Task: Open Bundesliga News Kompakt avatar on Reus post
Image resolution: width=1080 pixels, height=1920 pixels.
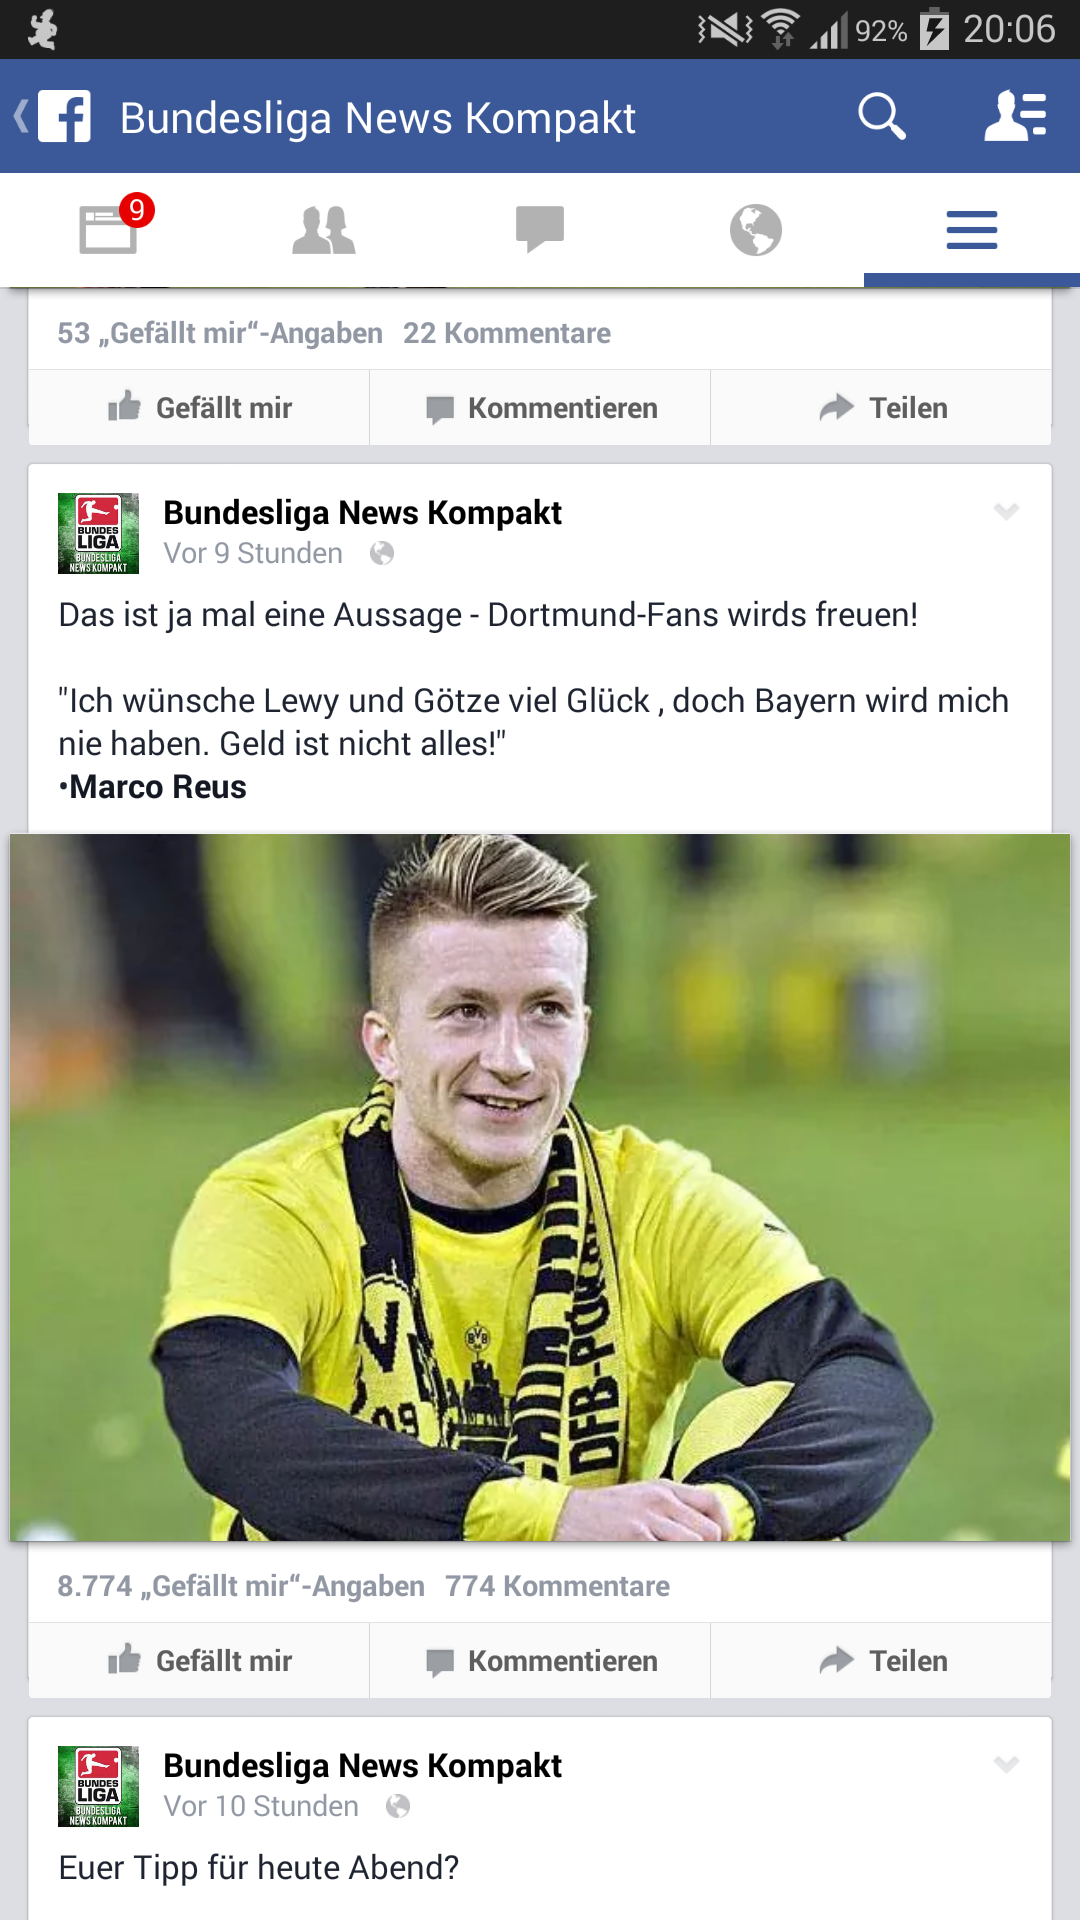Action: [98, 533]
